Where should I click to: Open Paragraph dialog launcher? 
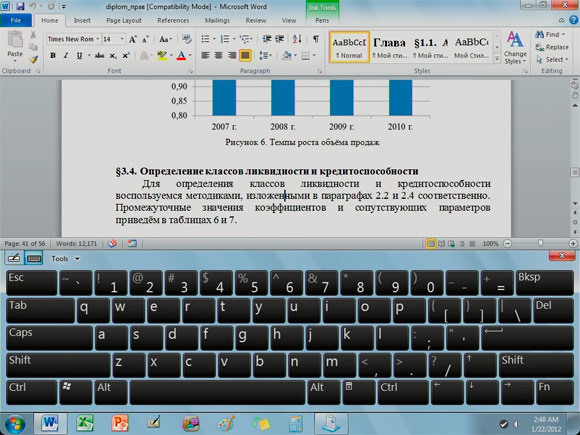point(320,71)
